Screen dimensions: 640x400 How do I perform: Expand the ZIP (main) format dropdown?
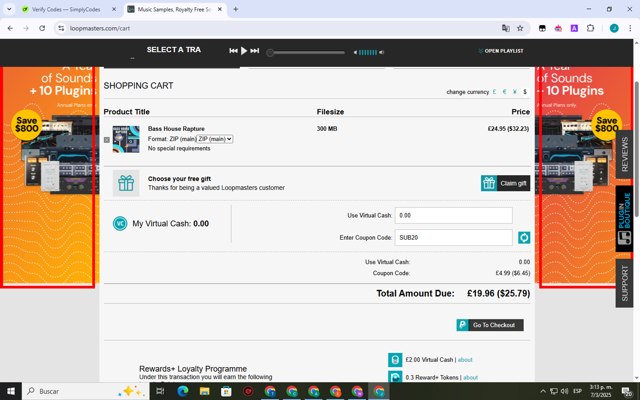(215, 139)
